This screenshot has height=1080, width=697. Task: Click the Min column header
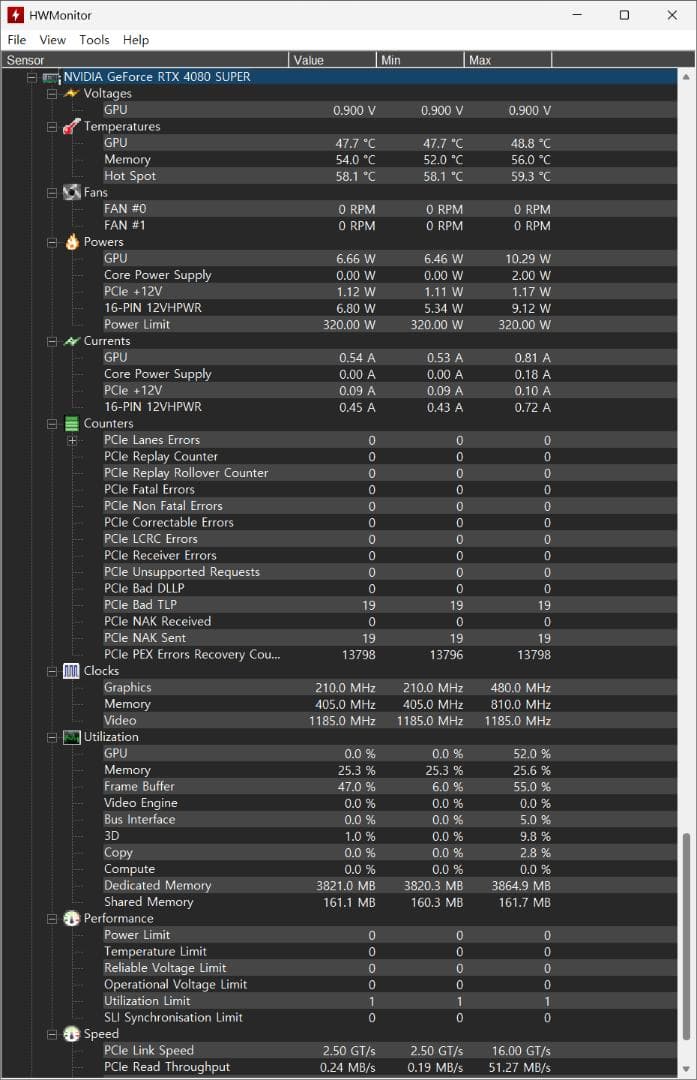click(420, 60)
